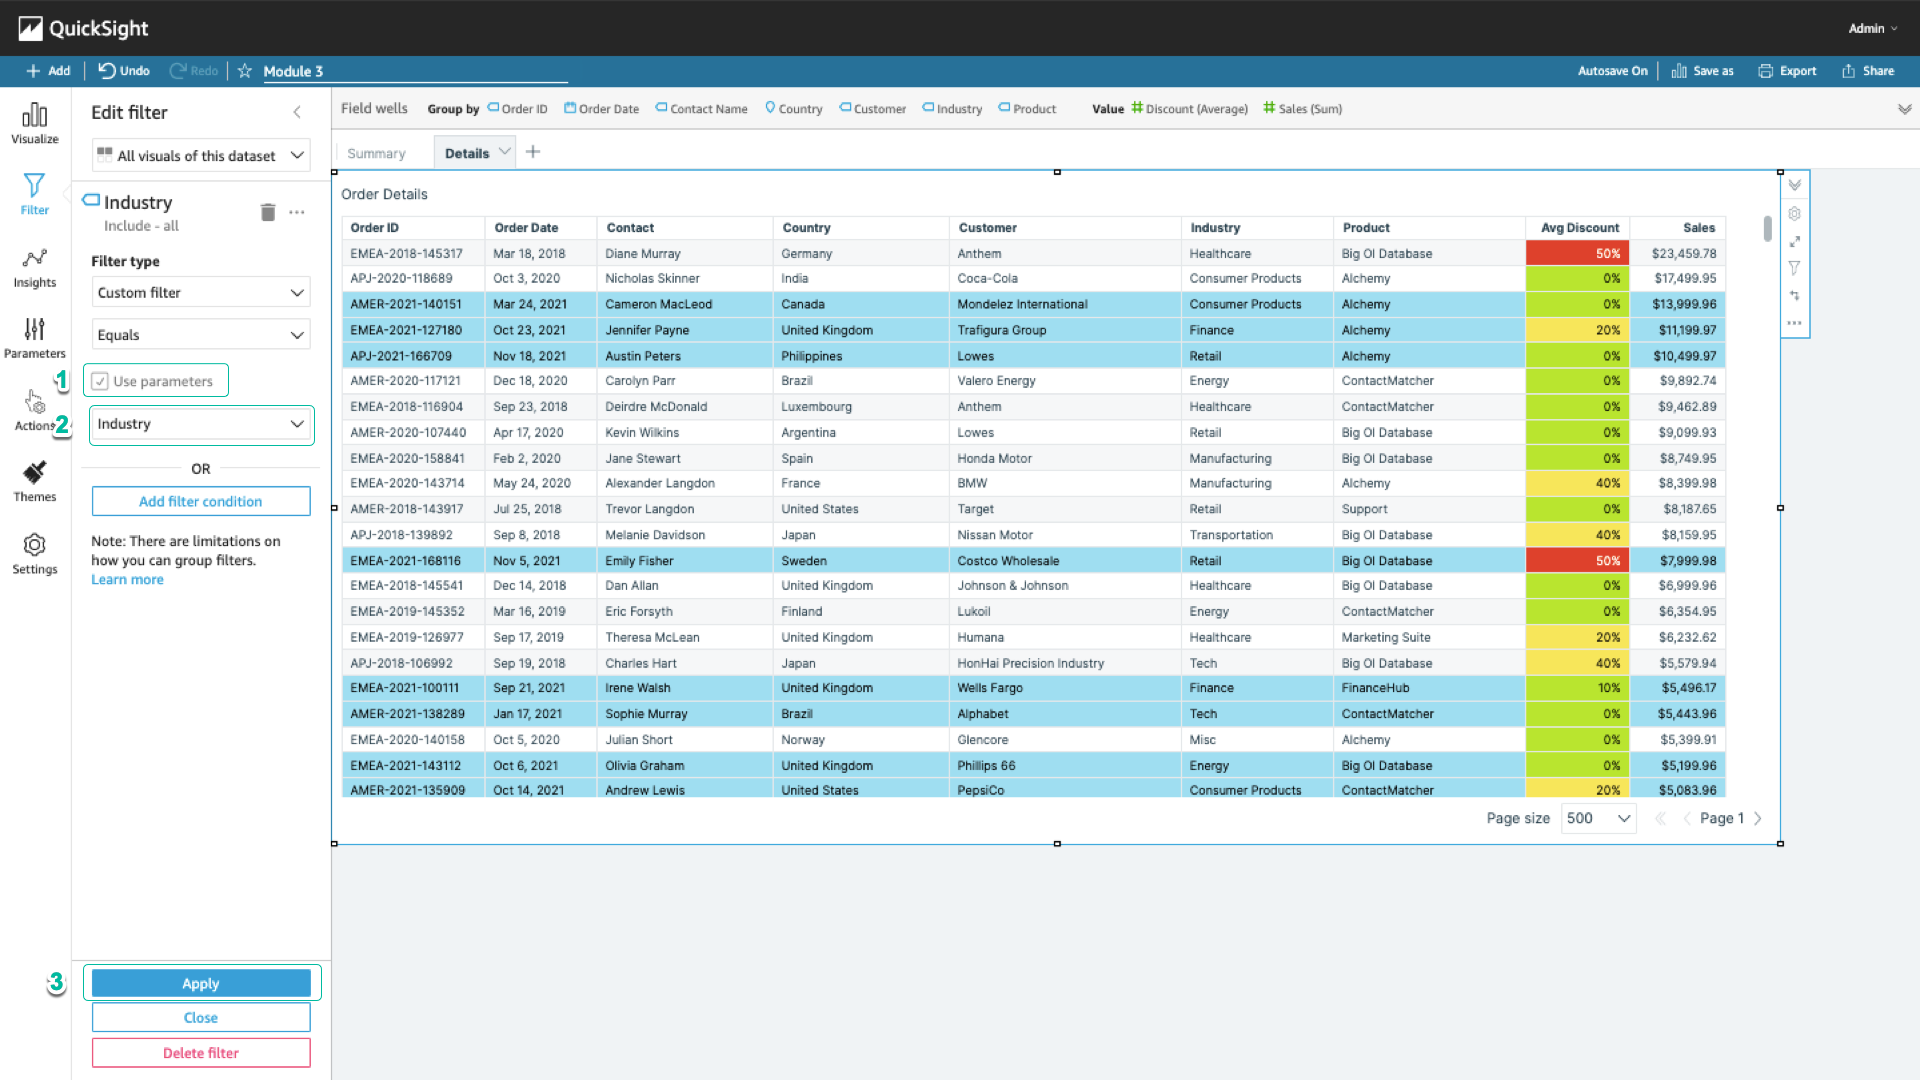Open the All visuals of this dataset dropdown
Image resolution: width=1920 pixels, height=1080 pixels.
pos(201,155)
